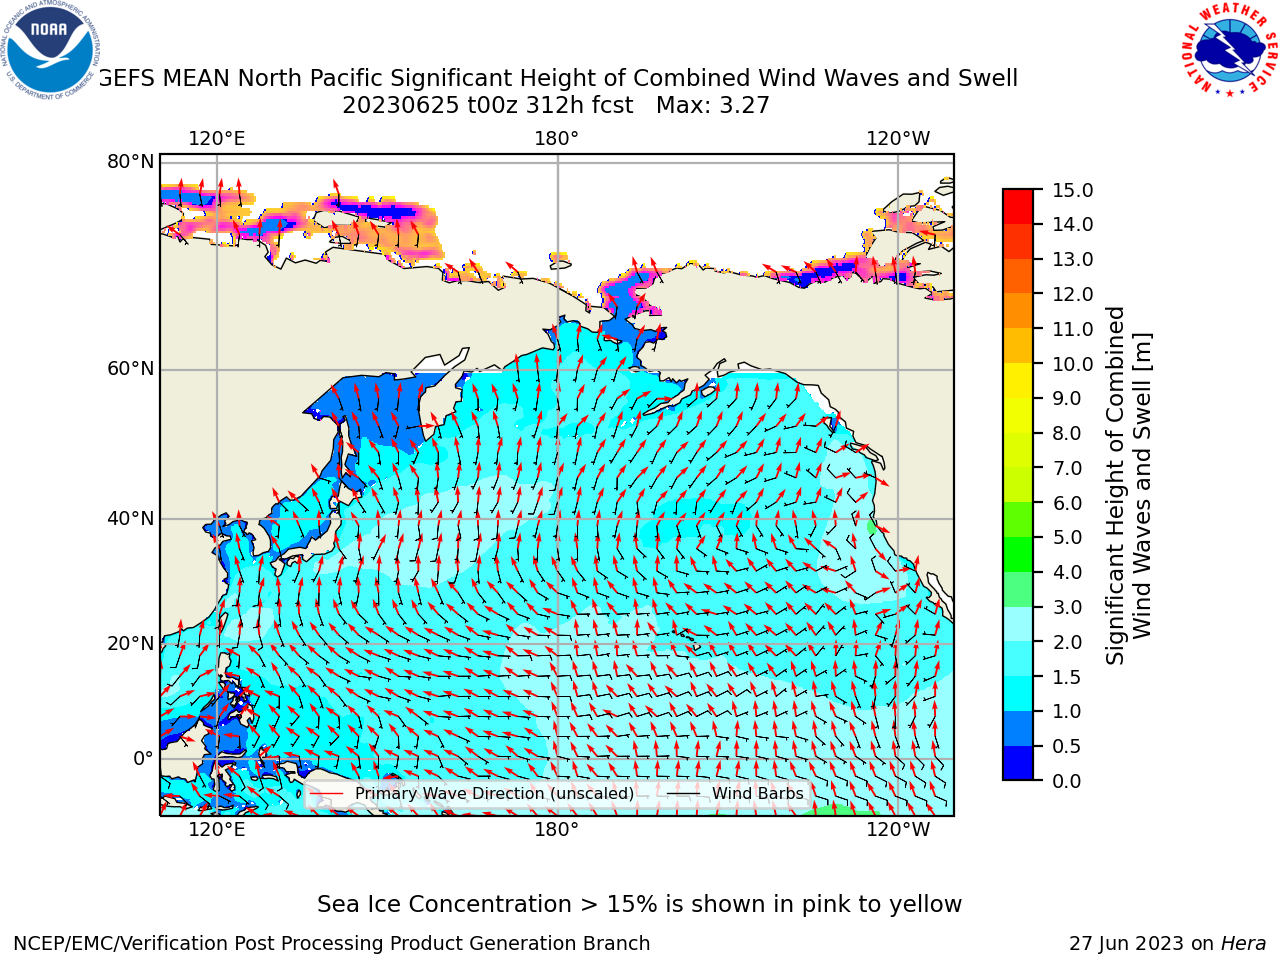Click the latitude label '80°N'
Screen dimensions: 1280x960
click(131, 162)
